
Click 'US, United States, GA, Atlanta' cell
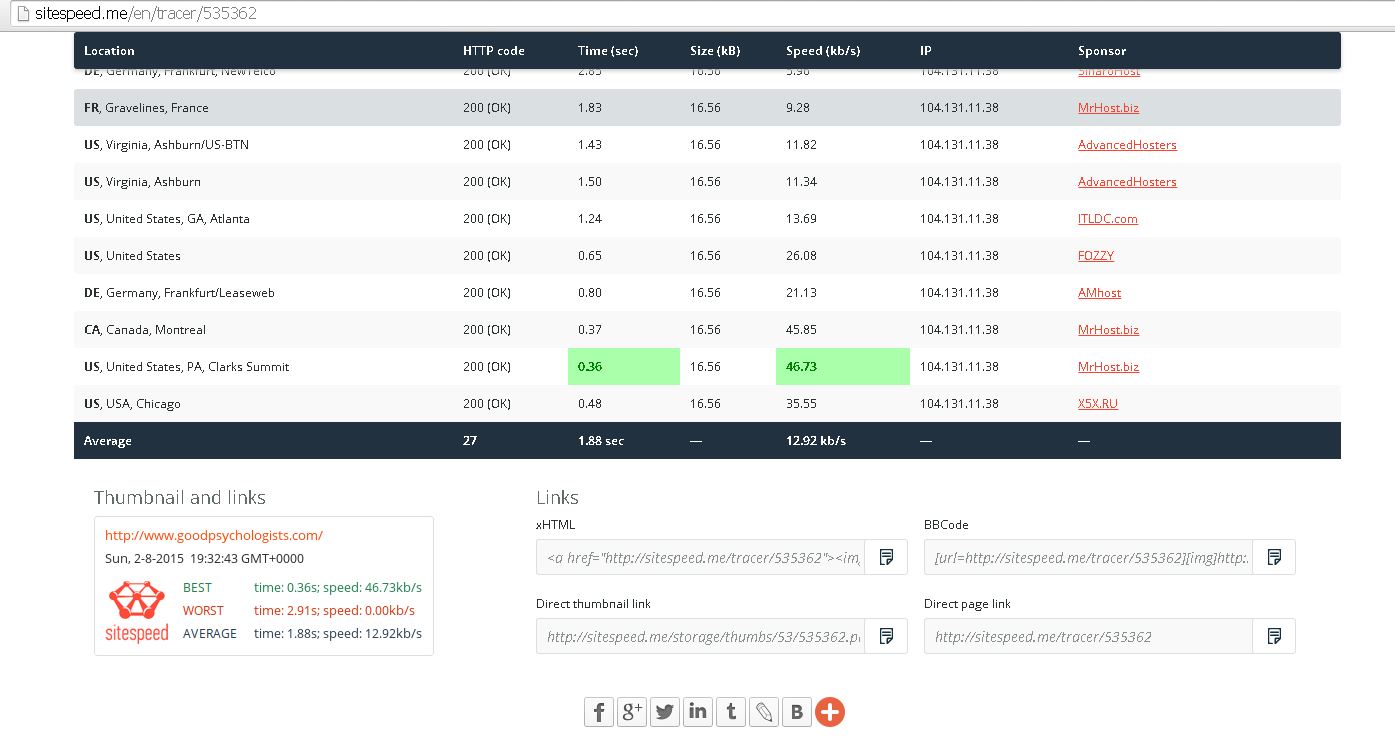pyautogui.click(x=167, y=219)
